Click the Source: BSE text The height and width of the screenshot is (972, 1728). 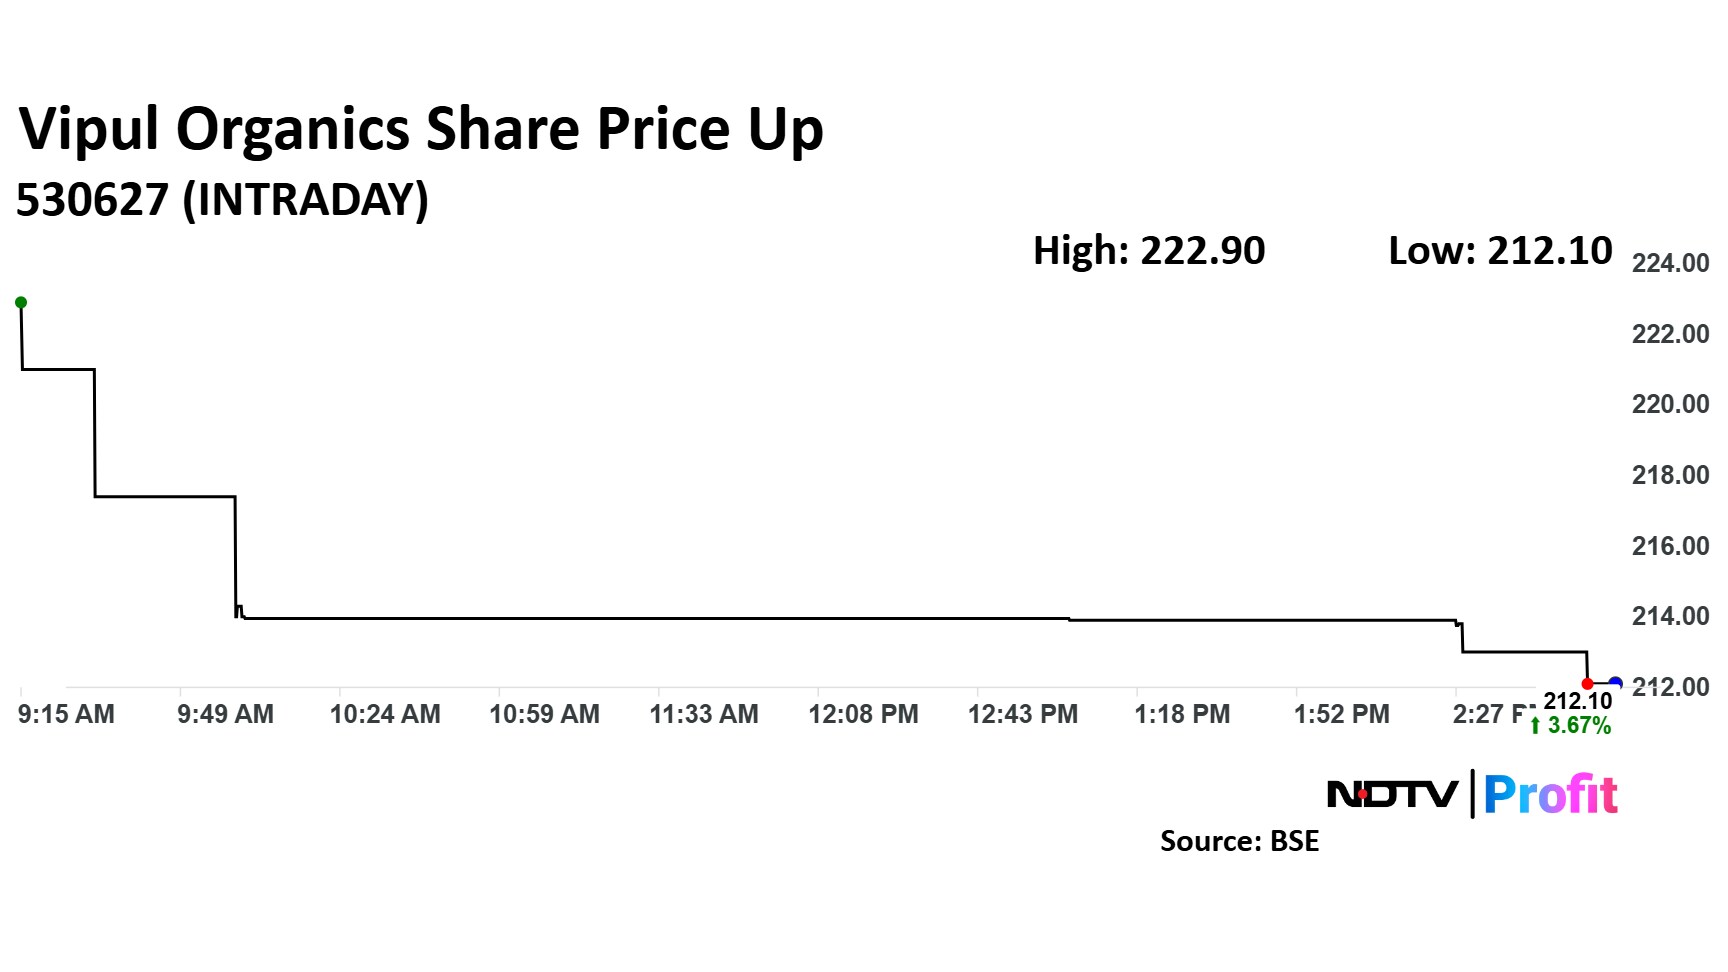(1239, 841)
